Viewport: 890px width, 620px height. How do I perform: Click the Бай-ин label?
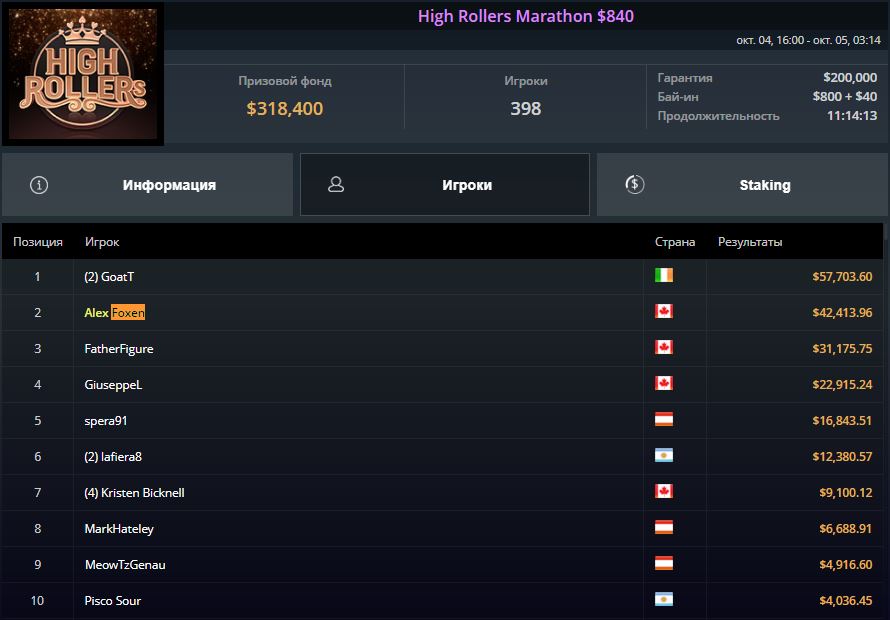pyautogui.click(x=678, y=97)
